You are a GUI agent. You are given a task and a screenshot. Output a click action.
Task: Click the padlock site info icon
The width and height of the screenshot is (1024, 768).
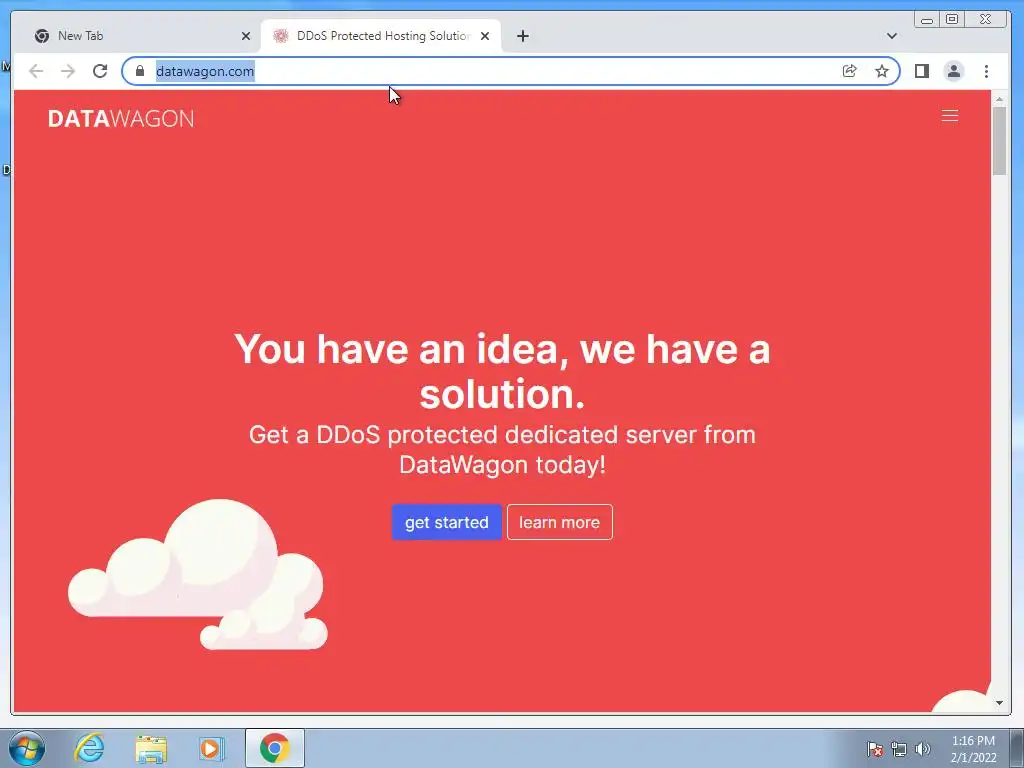pyautogui.click(x=140, y=71)
